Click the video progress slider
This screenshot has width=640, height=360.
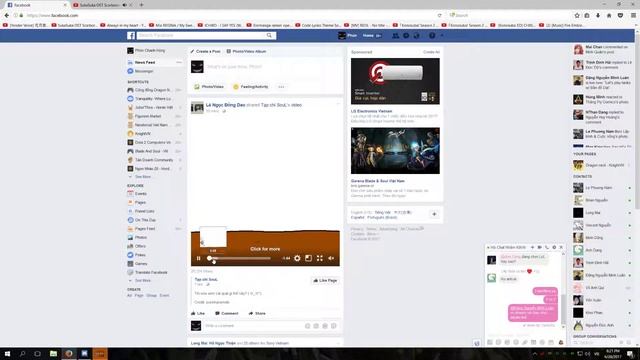click(239, 258)
